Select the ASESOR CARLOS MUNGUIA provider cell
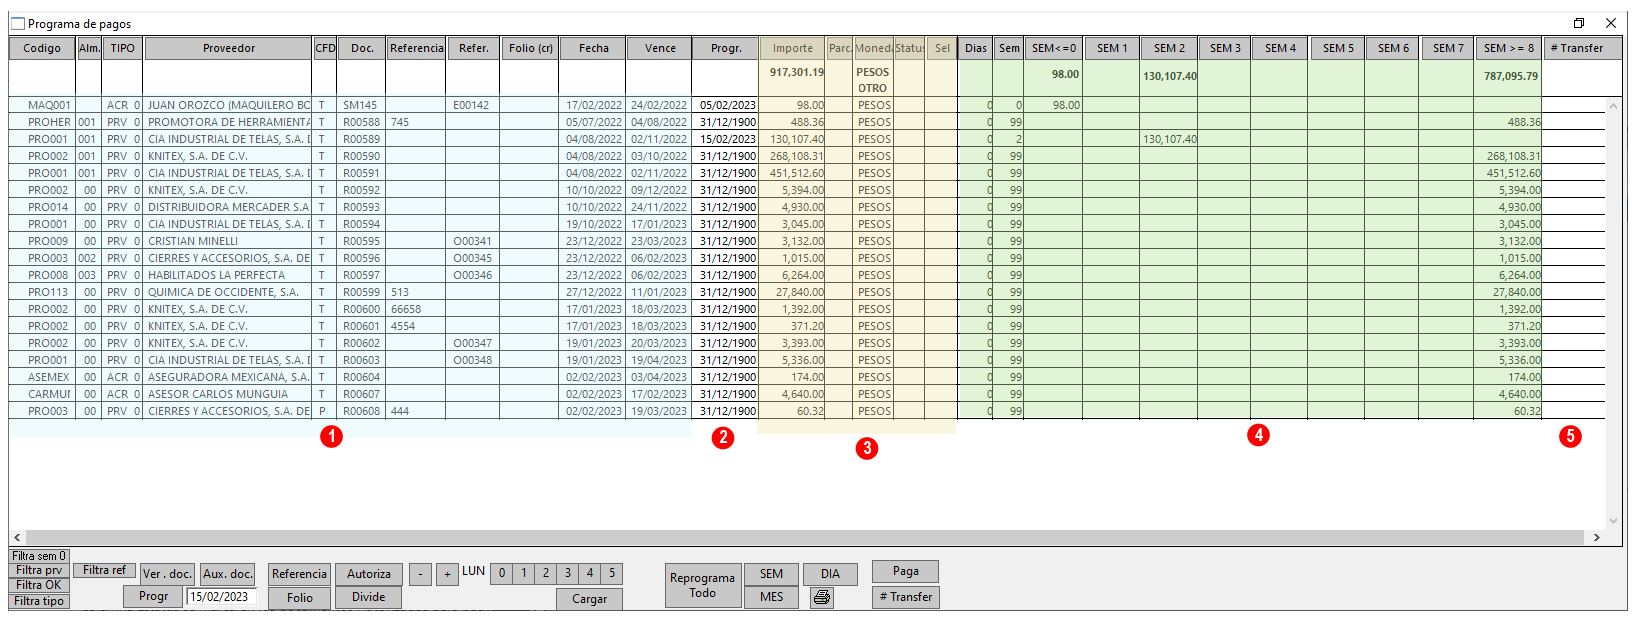The image size is (1641, 621). coord(228,394)
